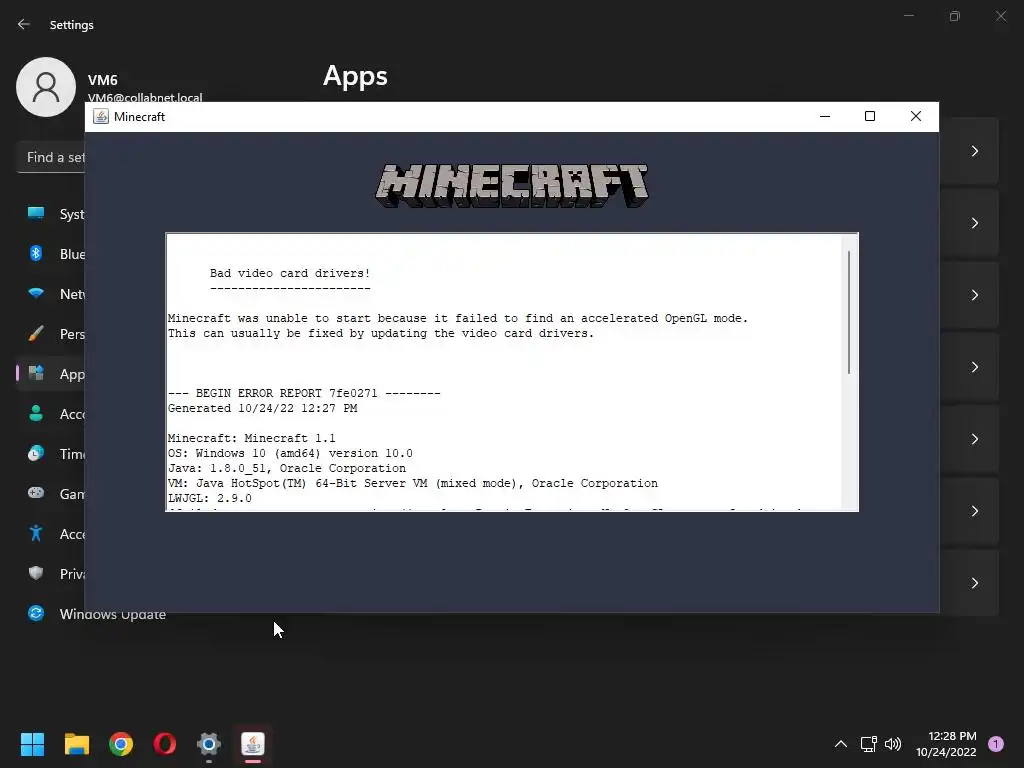Click the Settings back arrow

pyautogui.click(x=24, y=24)
